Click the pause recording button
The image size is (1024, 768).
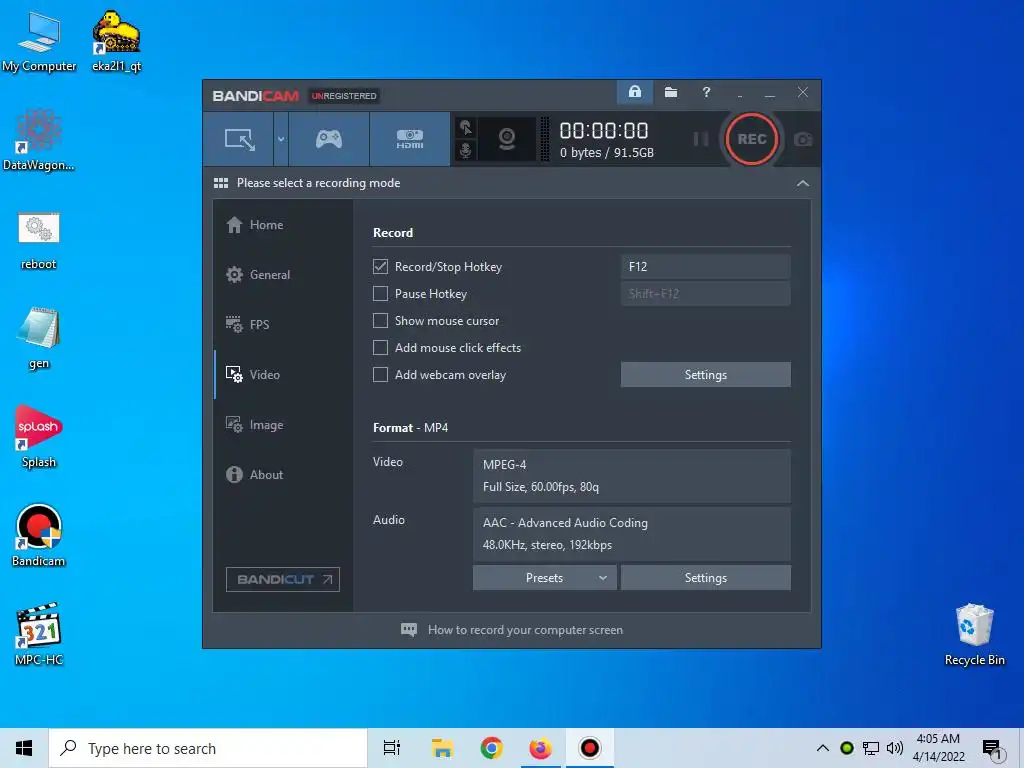[701, 139]
